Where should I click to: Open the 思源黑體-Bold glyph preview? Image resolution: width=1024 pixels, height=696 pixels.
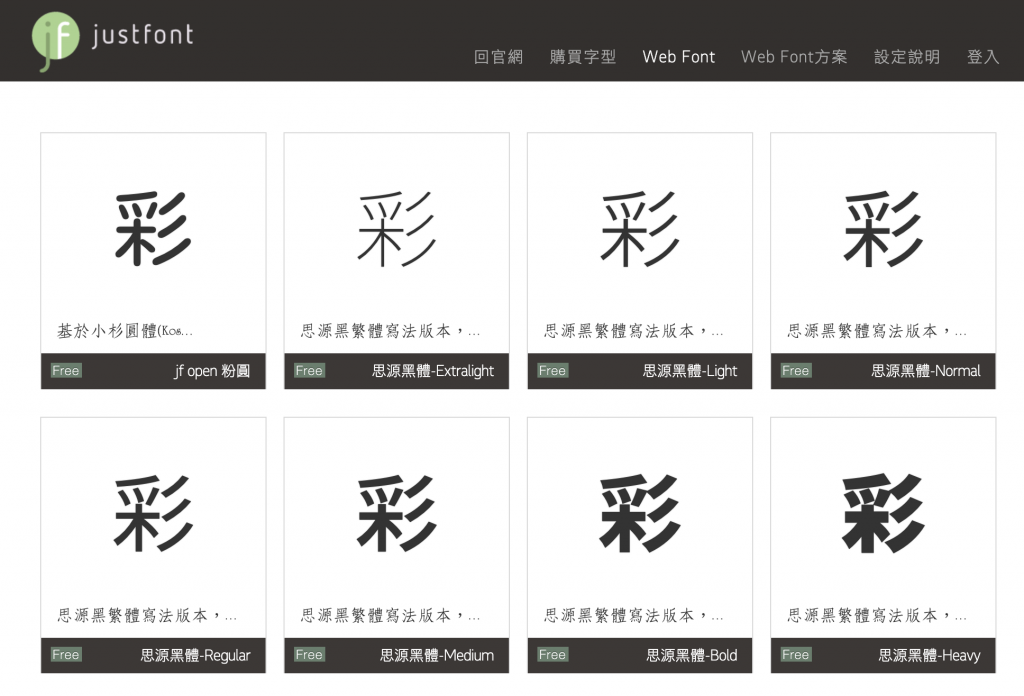(640, 513)
